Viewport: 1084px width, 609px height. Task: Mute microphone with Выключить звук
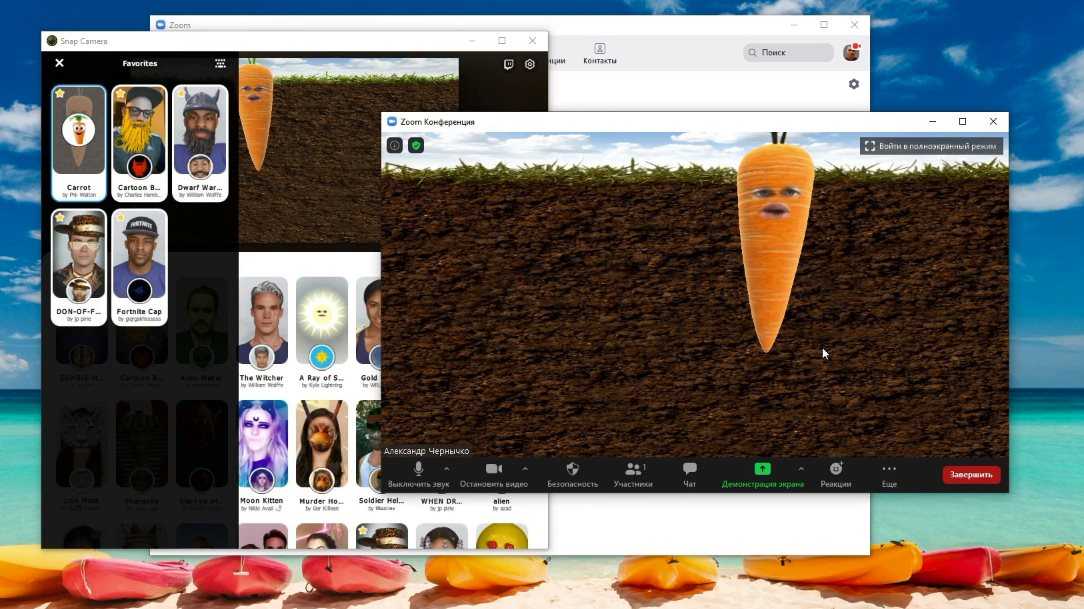[418, 474]
